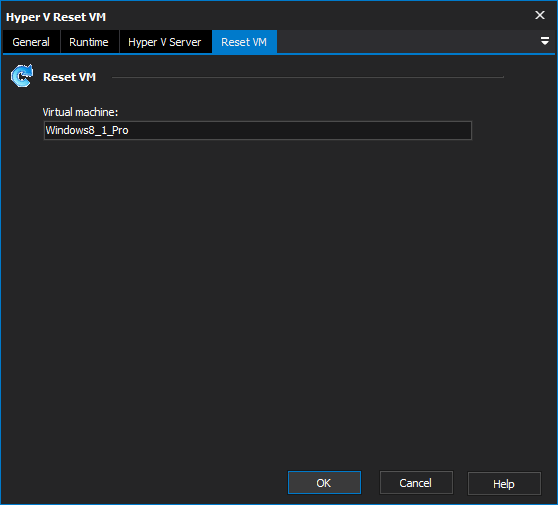Image resolution: width=558 pixels, height=505 pixels.
Task: Confirm with the OK button
Action: (x=324, y=483)
